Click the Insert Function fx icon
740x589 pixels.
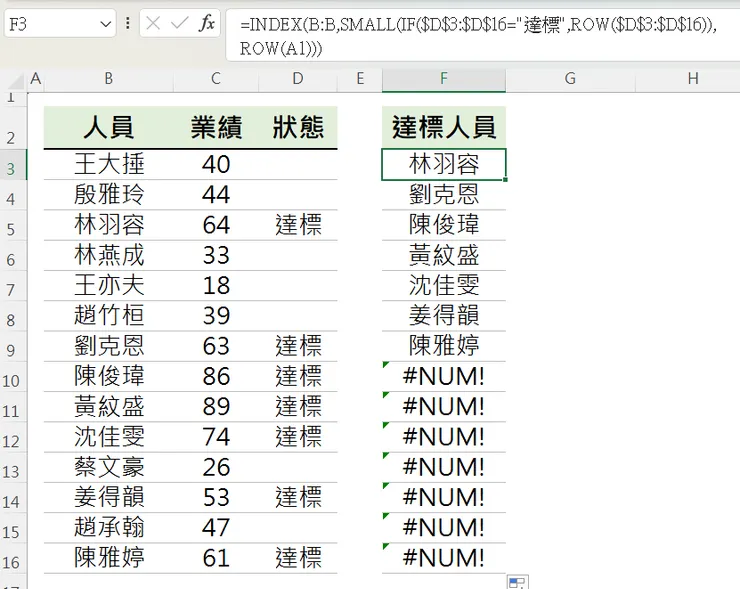pos(207,23)
